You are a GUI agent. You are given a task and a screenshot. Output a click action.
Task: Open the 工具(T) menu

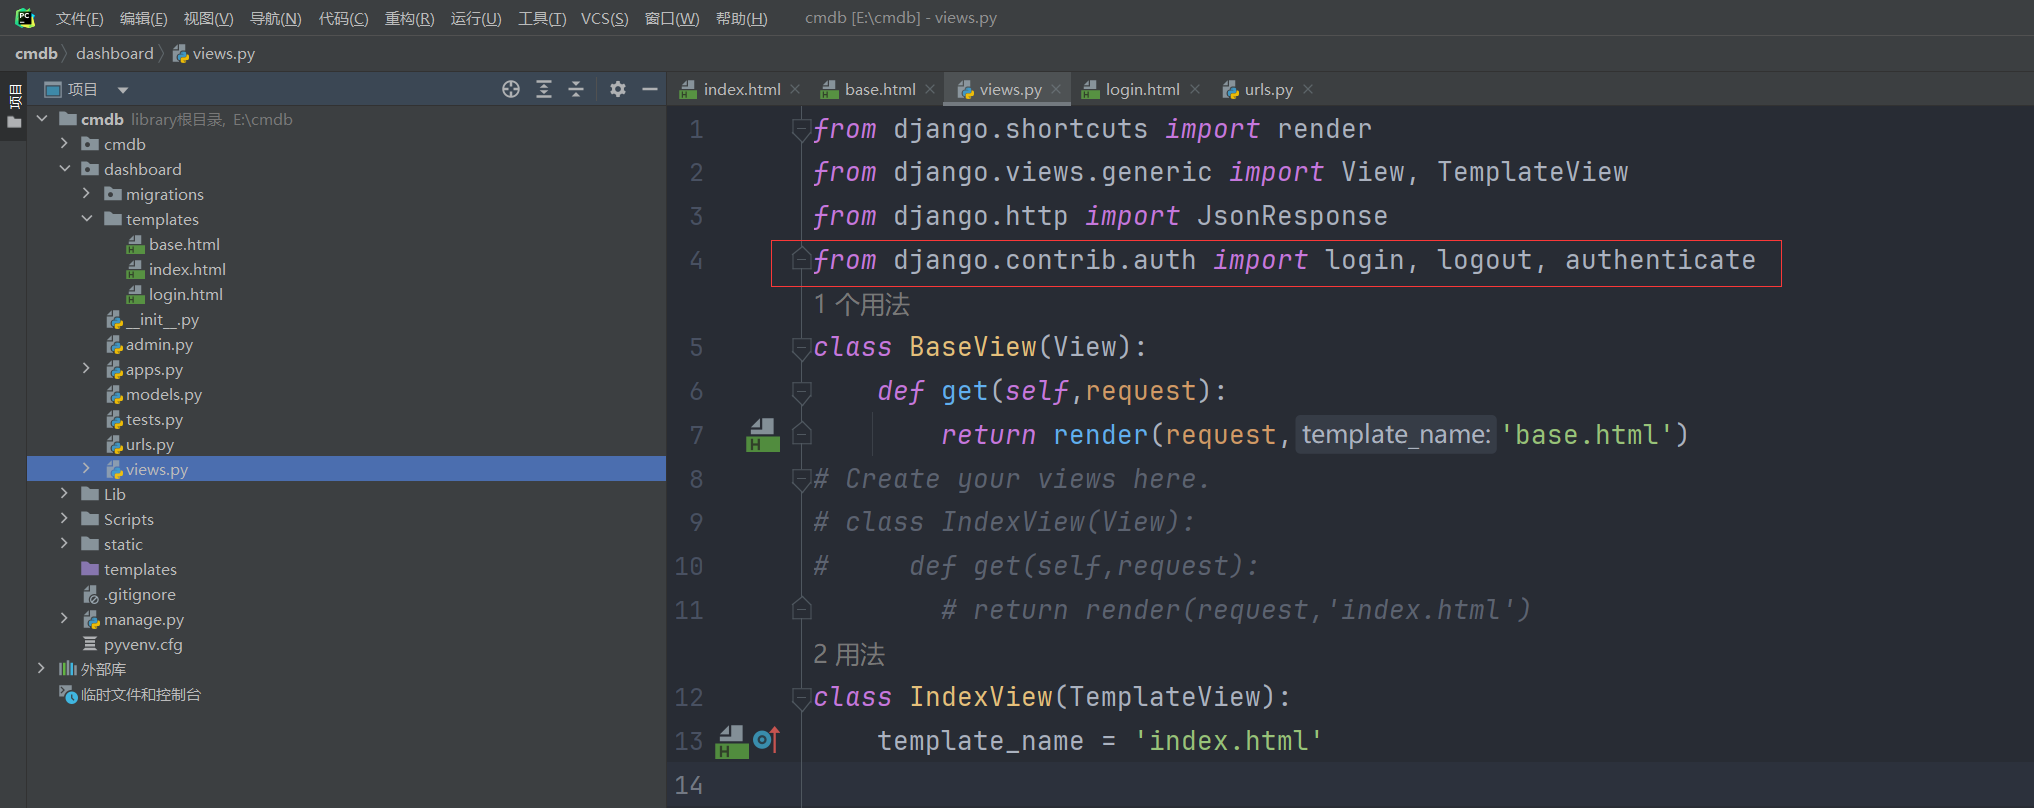(542, 18)
